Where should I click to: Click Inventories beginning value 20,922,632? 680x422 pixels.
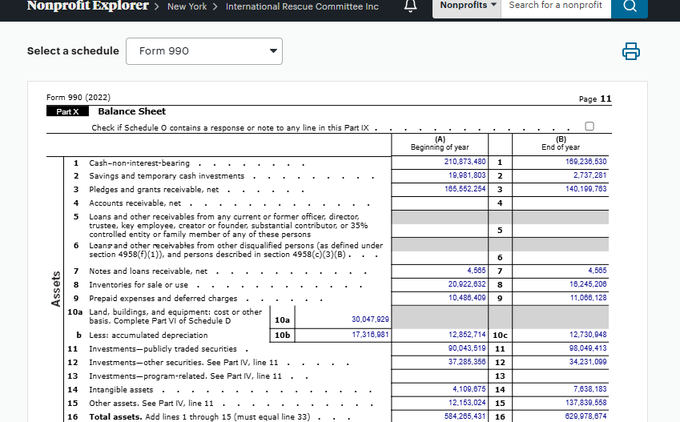point(467,284)
